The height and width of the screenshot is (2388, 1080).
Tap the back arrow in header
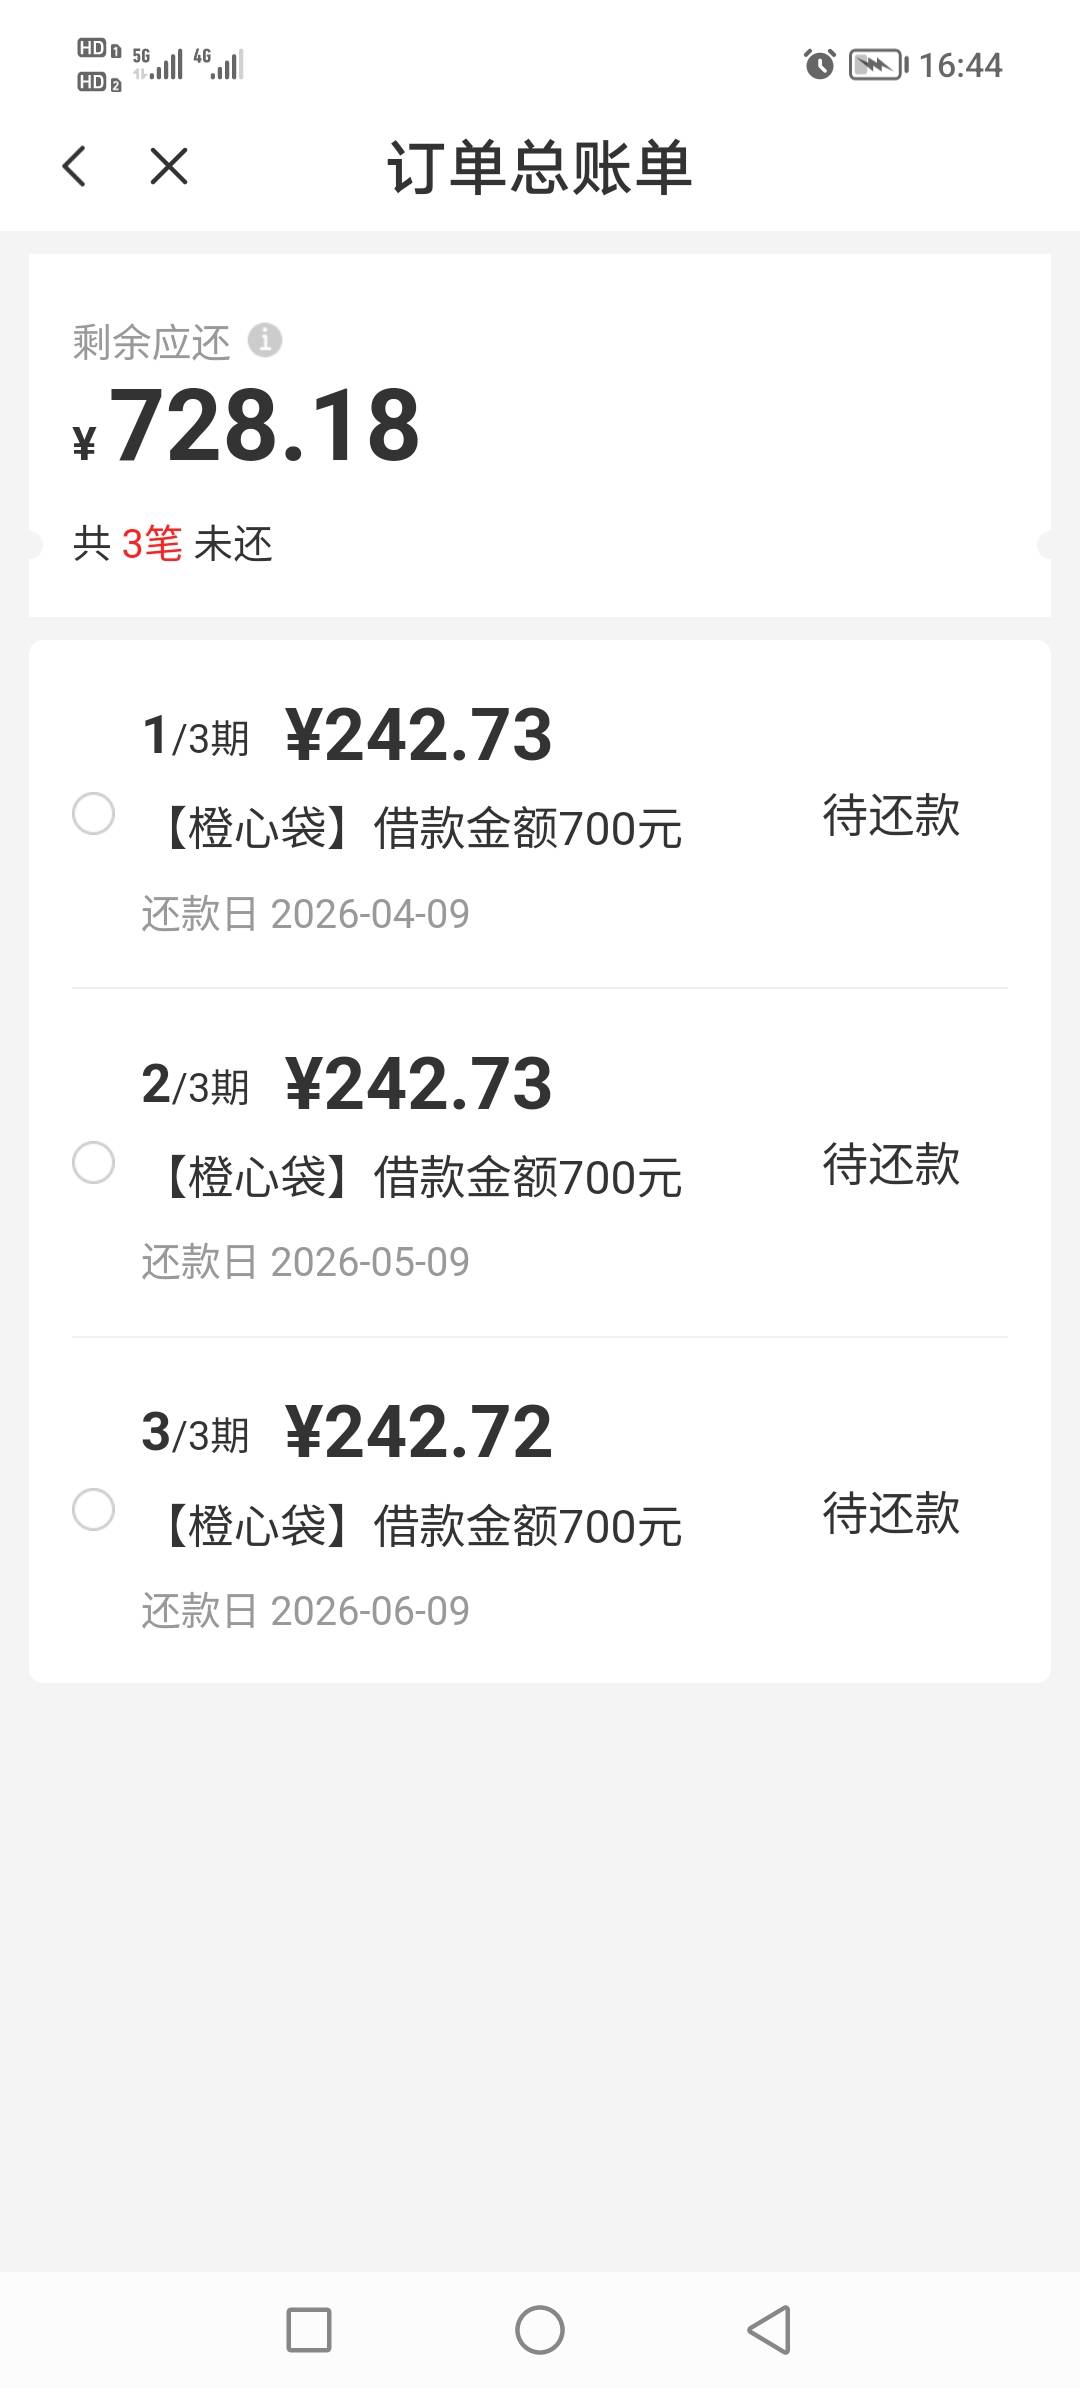(75, 166)
